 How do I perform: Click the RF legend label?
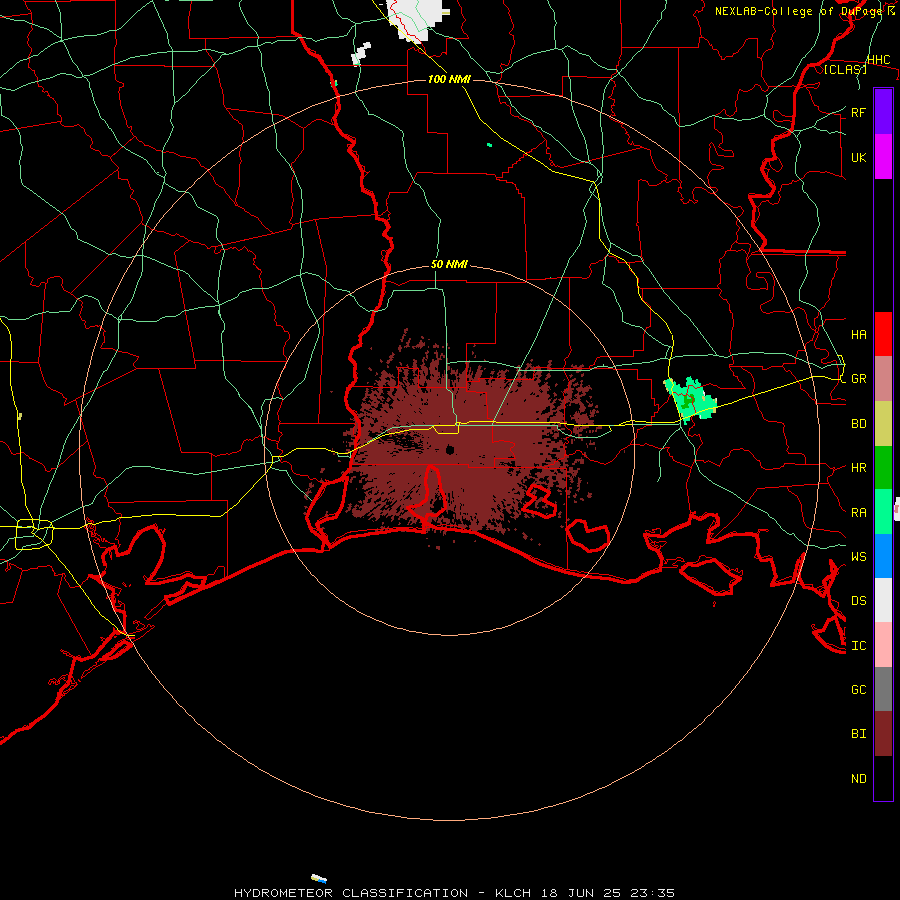(x=858, y=112)
